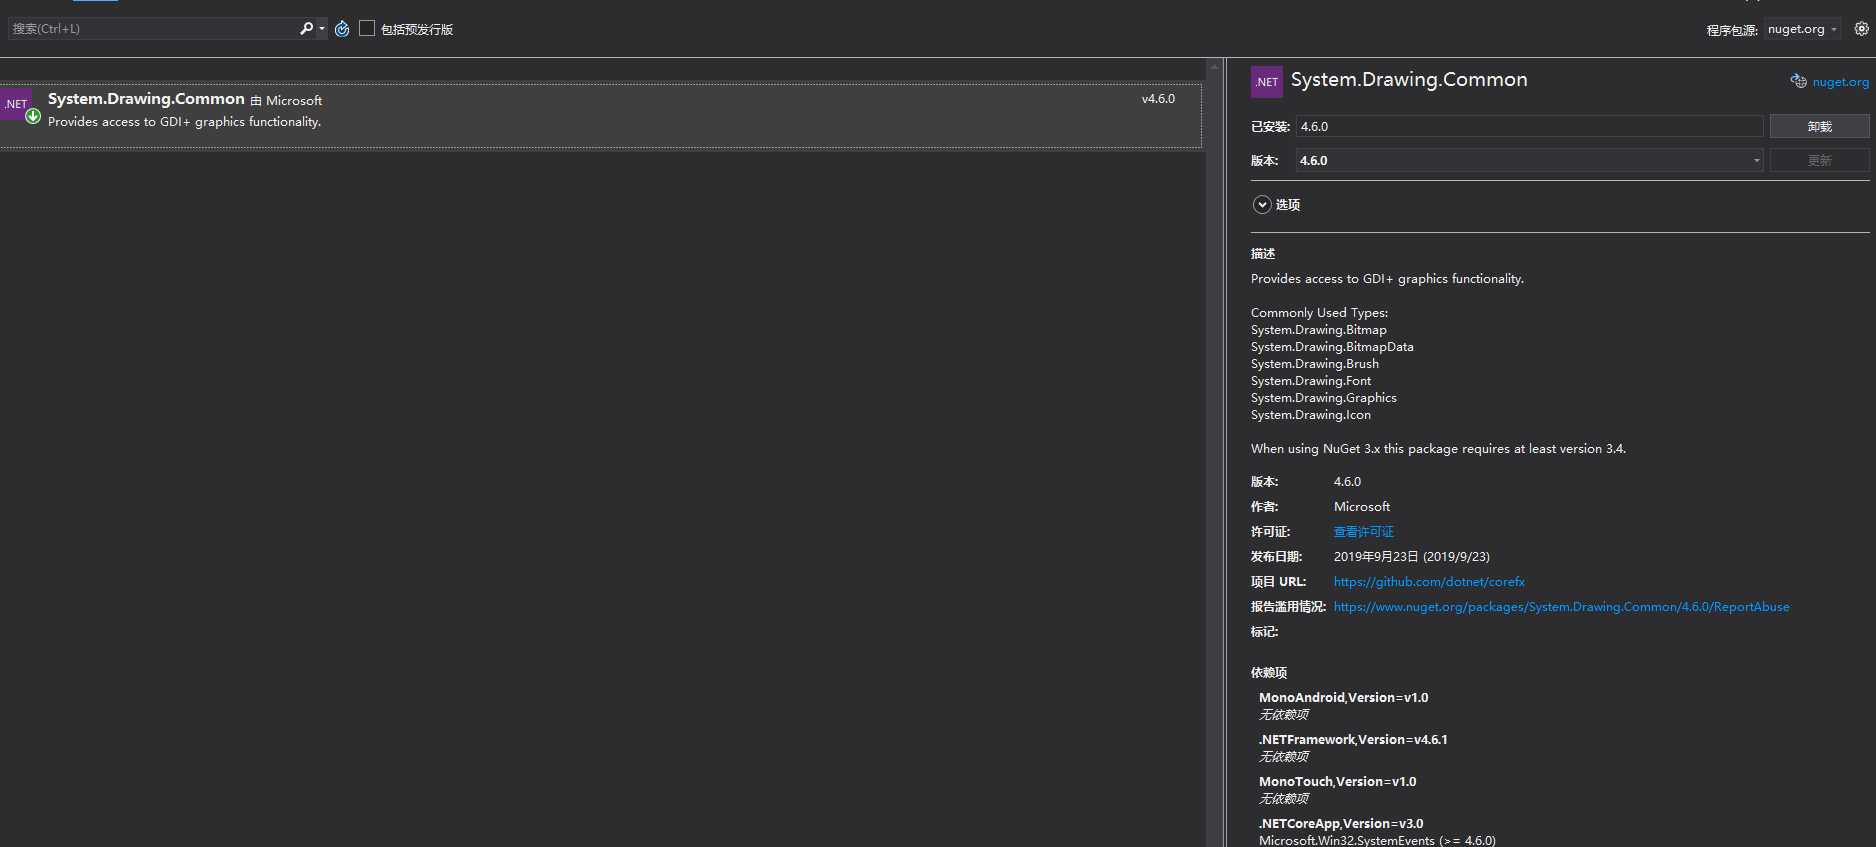This screenshot has height=847, width=1876.
Task: Toggle the include prerelease checkbox
Action: (367, 28)
